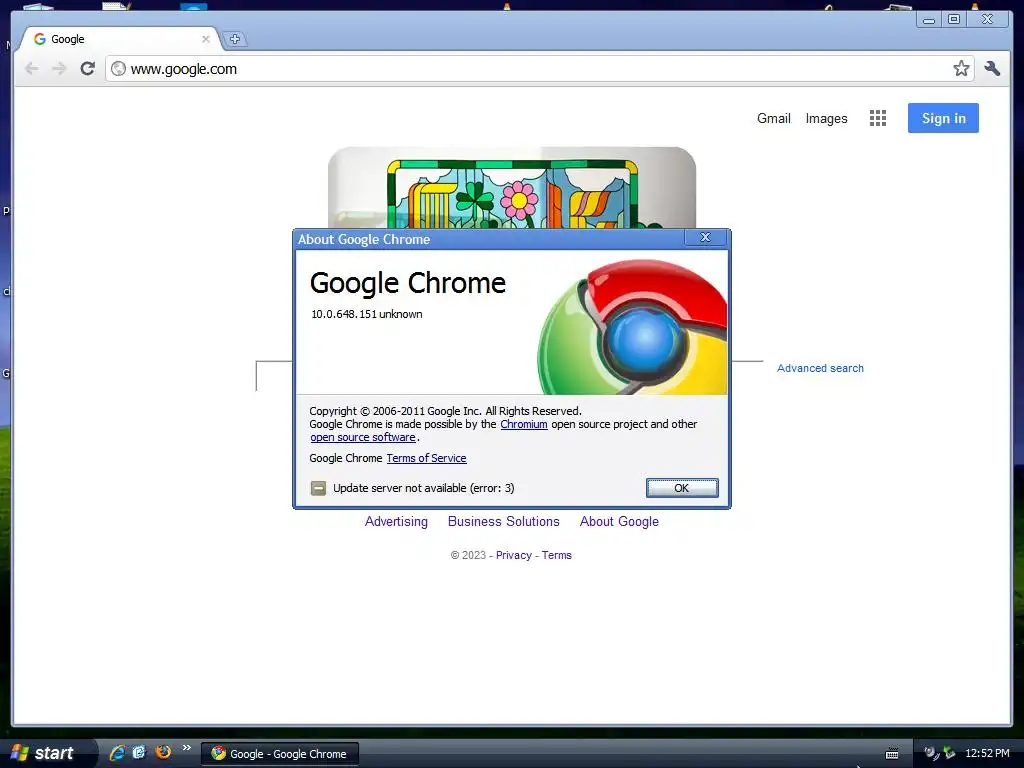Image resolution: width=1024 pixels, height=768 pixels.
Task: Open the wrench settings menu
Action: tap(993, 68)
